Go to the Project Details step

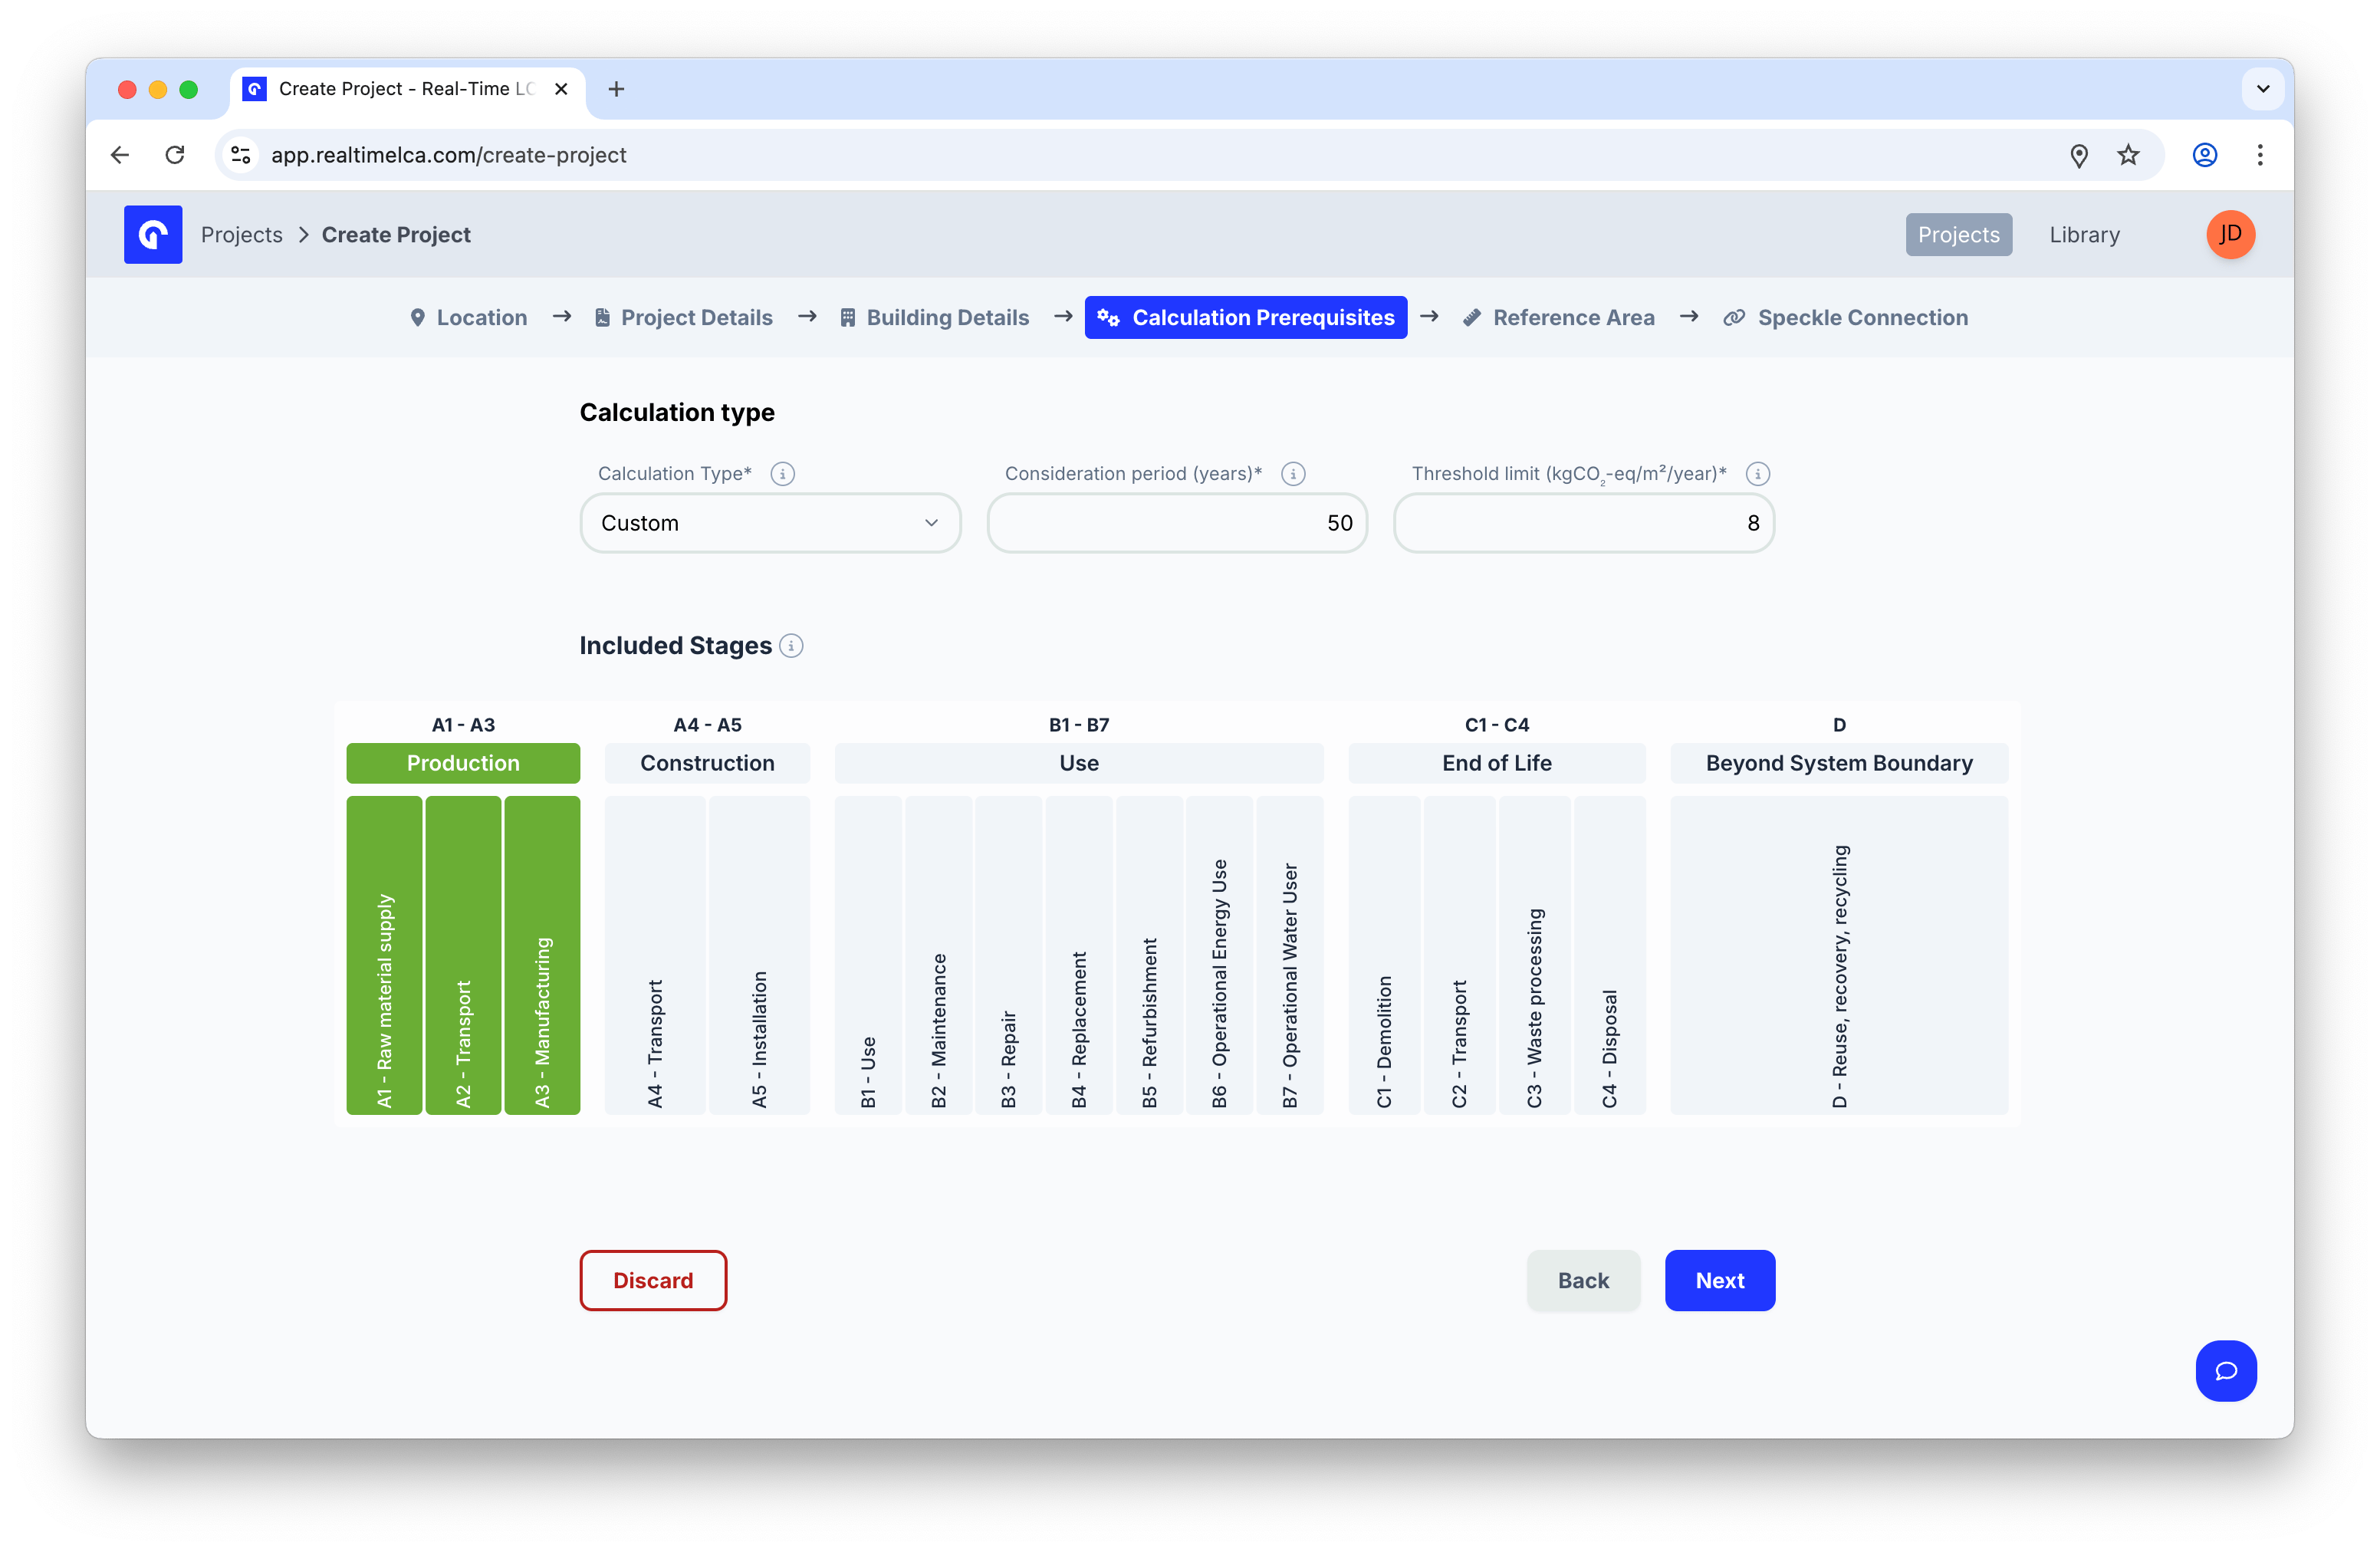[684, 318]
